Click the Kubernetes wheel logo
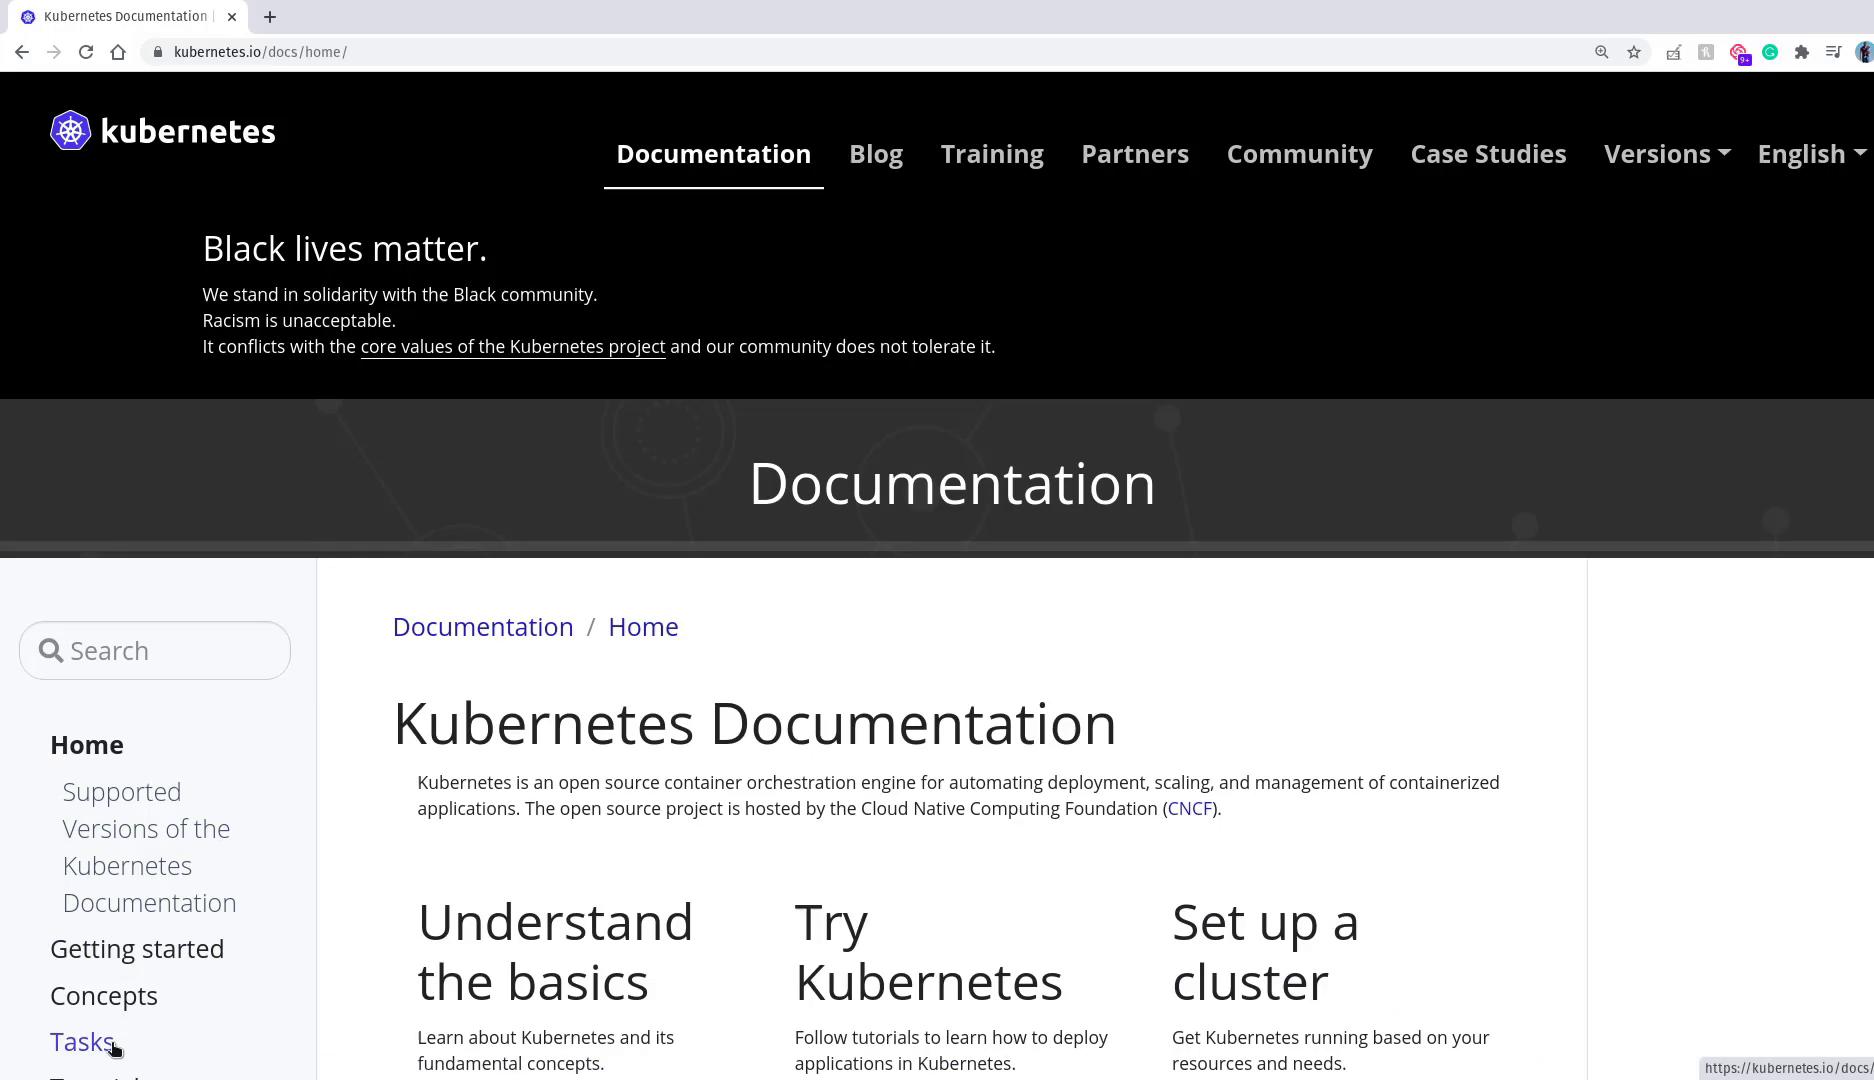This screenshot has width=1874, height=1080. [x=71, y=131]
